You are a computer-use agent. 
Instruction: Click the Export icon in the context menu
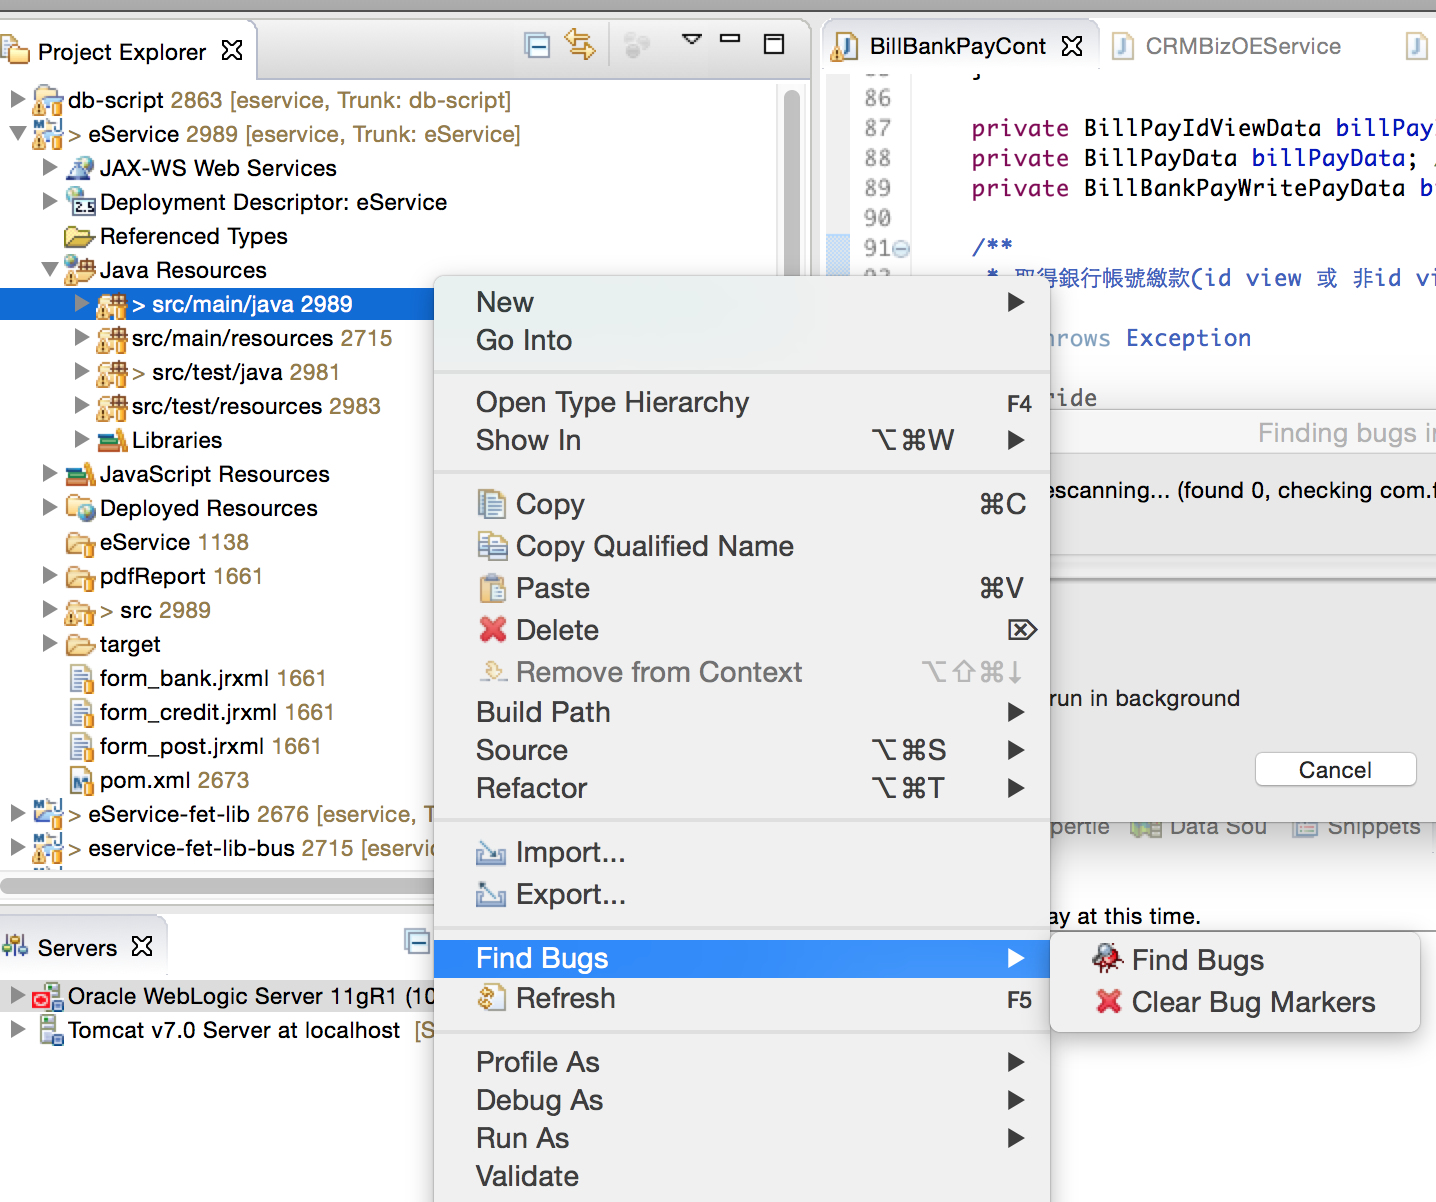(x=491, y=895)
